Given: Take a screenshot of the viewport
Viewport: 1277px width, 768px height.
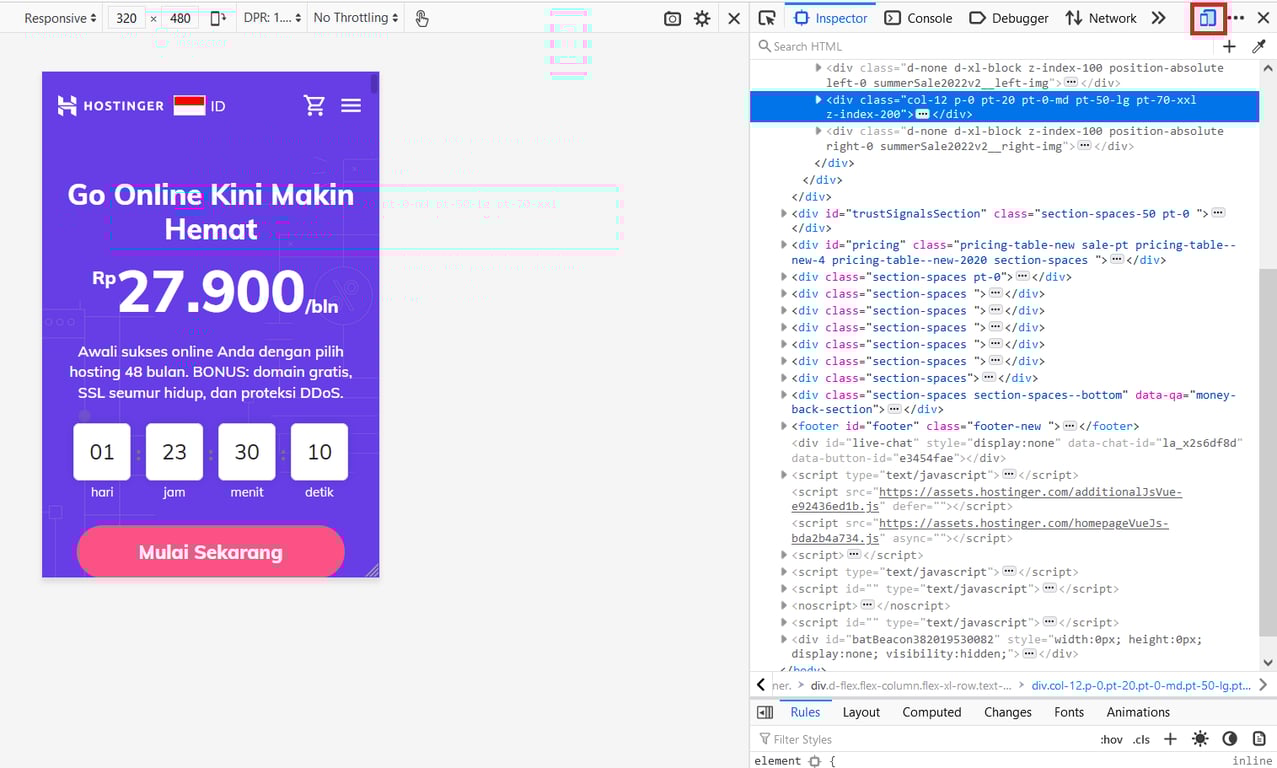Looking at the screenshot, I should (672, 18).
